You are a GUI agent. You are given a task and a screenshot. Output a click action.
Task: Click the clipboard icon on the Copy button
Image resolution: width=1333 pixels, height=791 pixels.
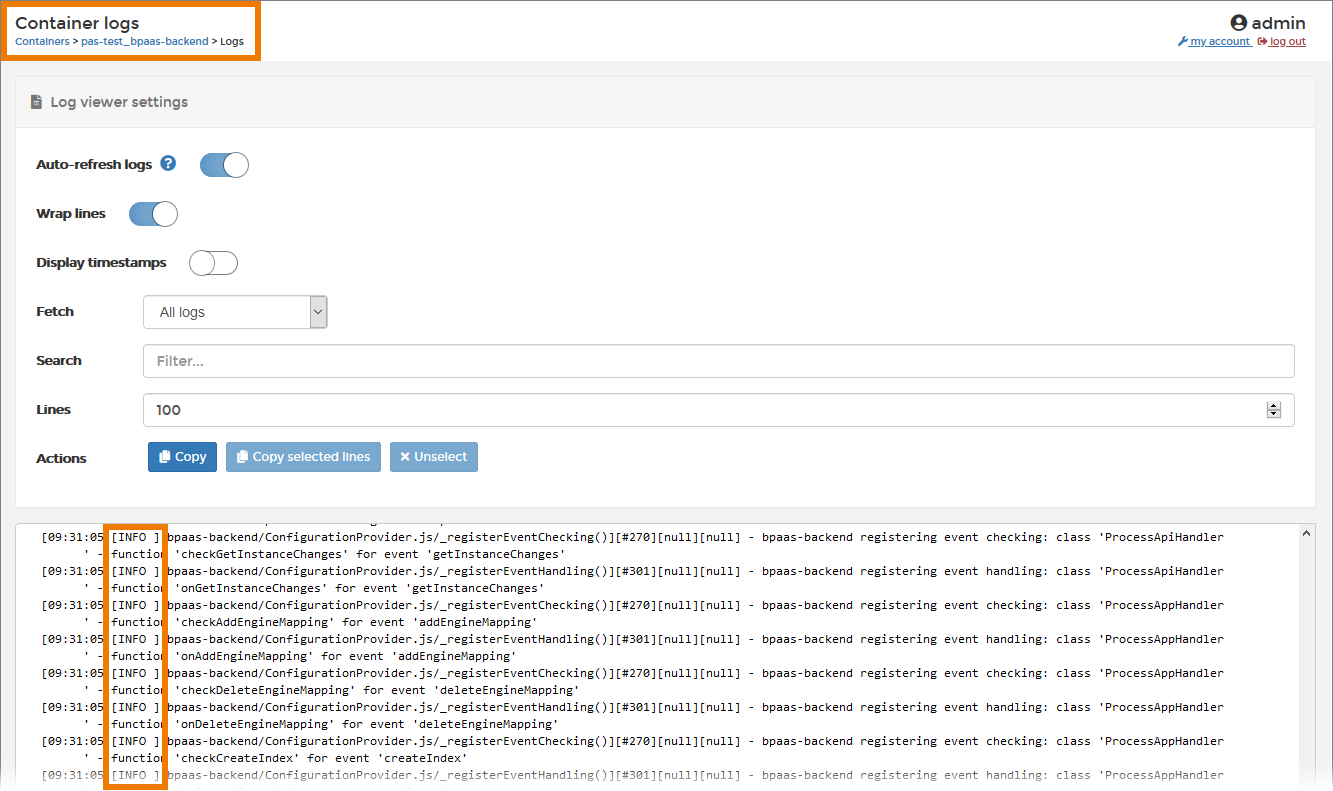click(x=162, y=456)
